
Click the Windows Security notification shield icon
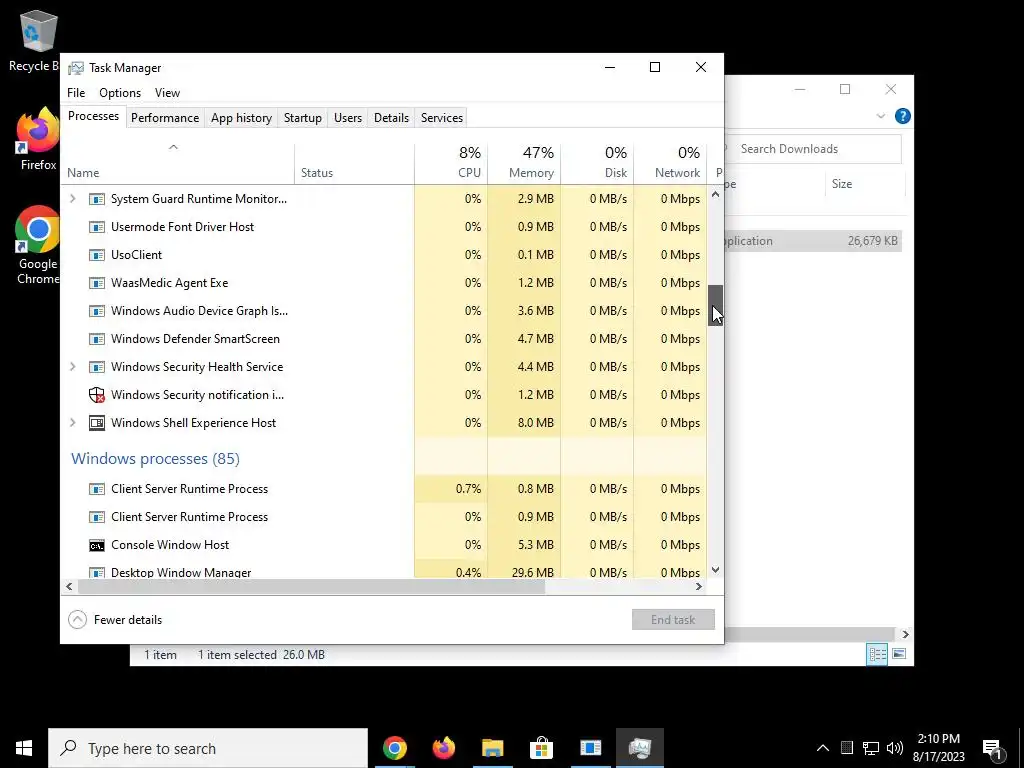(x=97, y=395)
